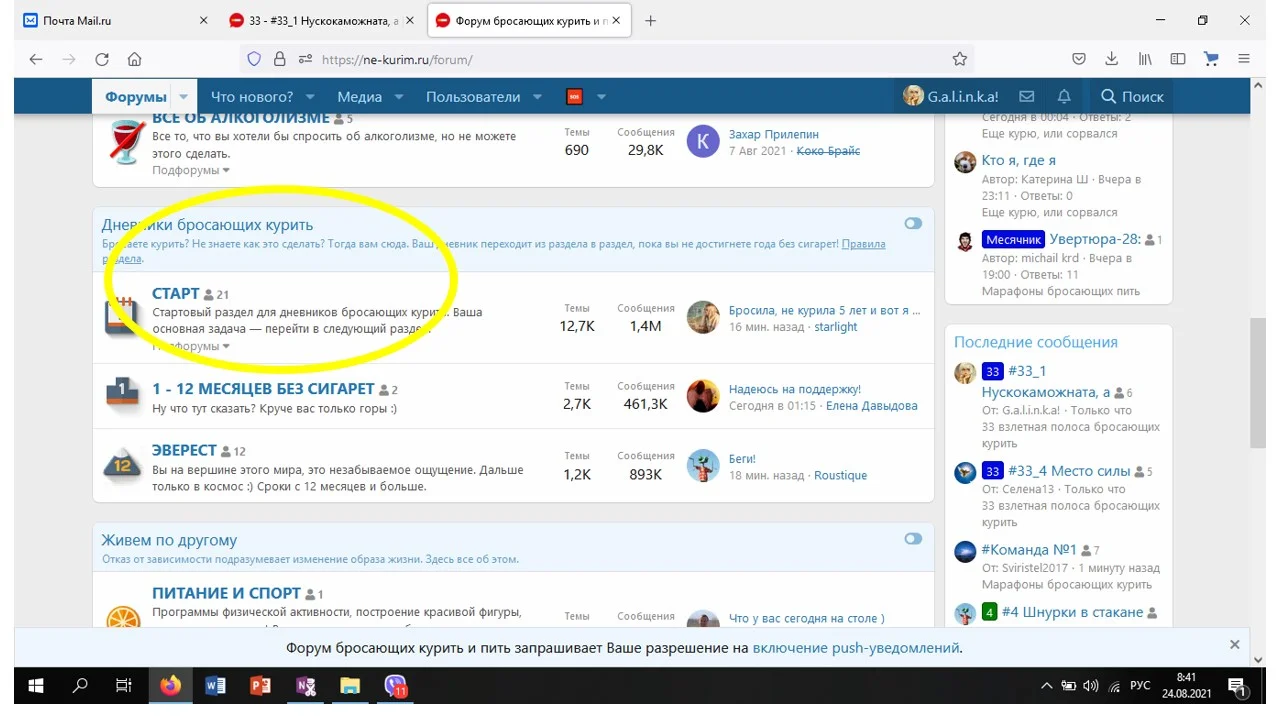Screen dimensions: 1280x720
Task: Open the Firefox downloads arrow icon
Action: [1111, 59]
